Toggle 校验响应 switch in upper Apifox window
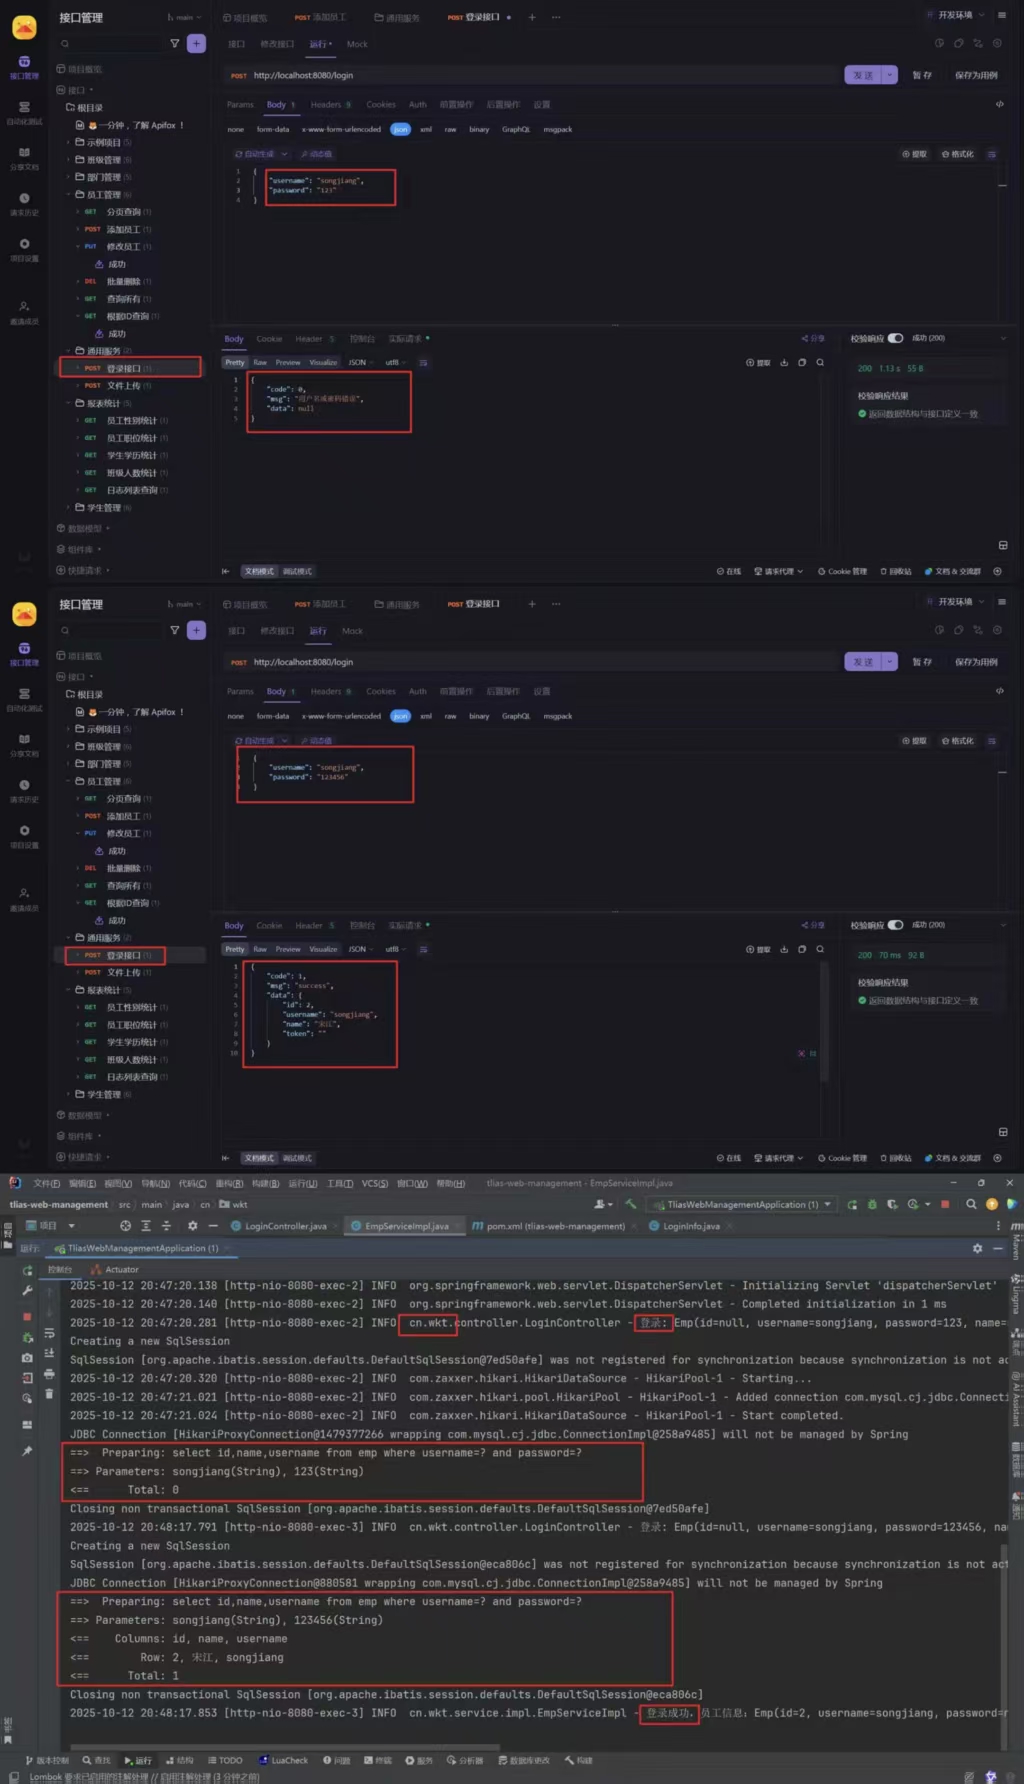The width and height of the screenshot is (1024, 1784). click(895, 338)
